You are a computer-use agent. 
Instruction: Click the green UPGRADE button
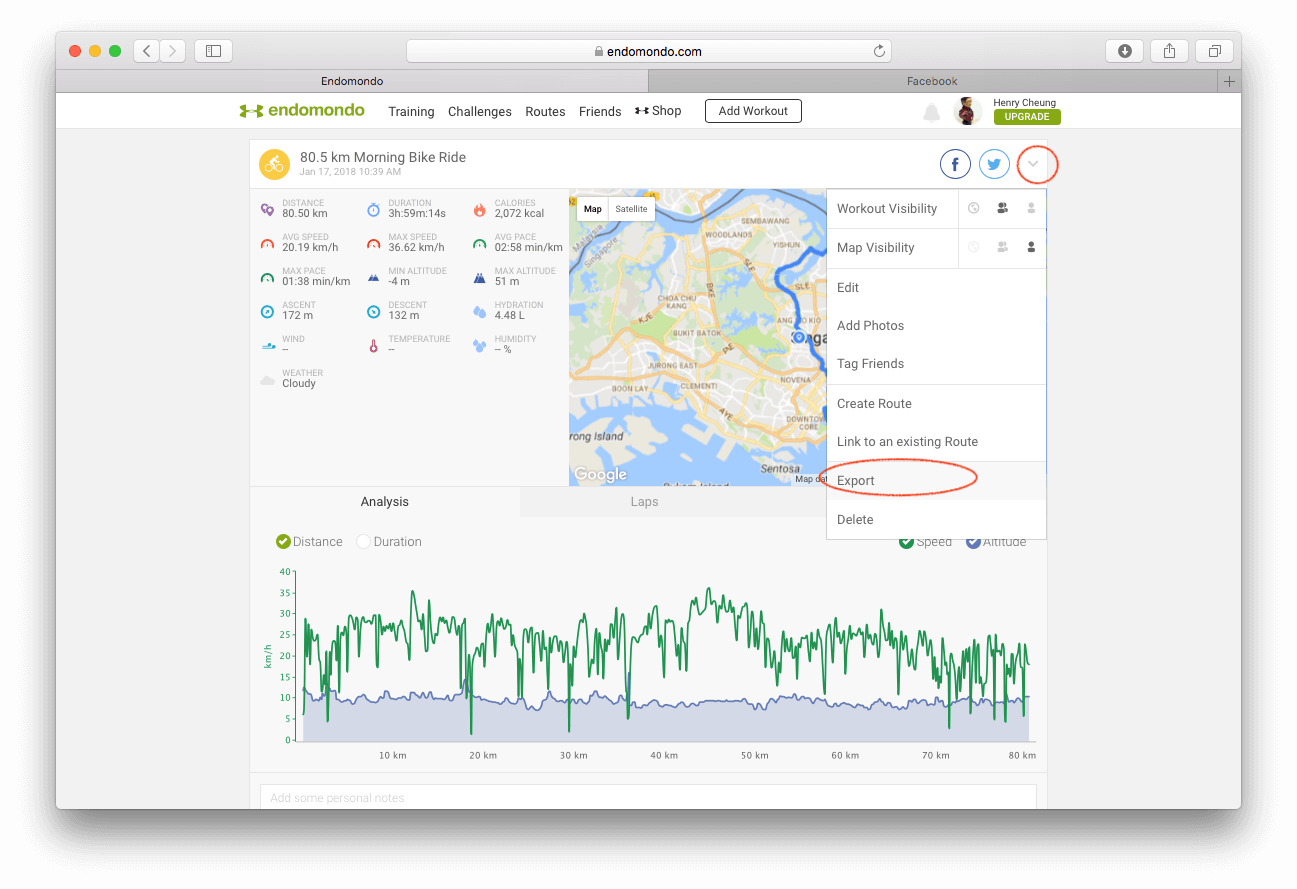[x=1027, y=117]
